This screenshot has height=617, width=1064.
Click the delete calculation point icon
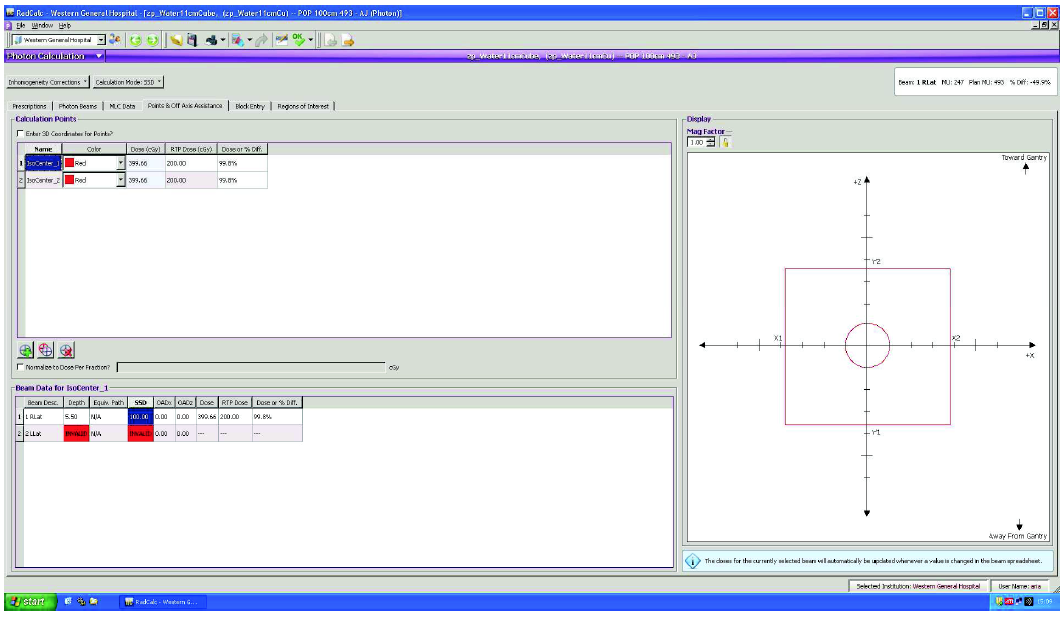click(x=66, y=350)
